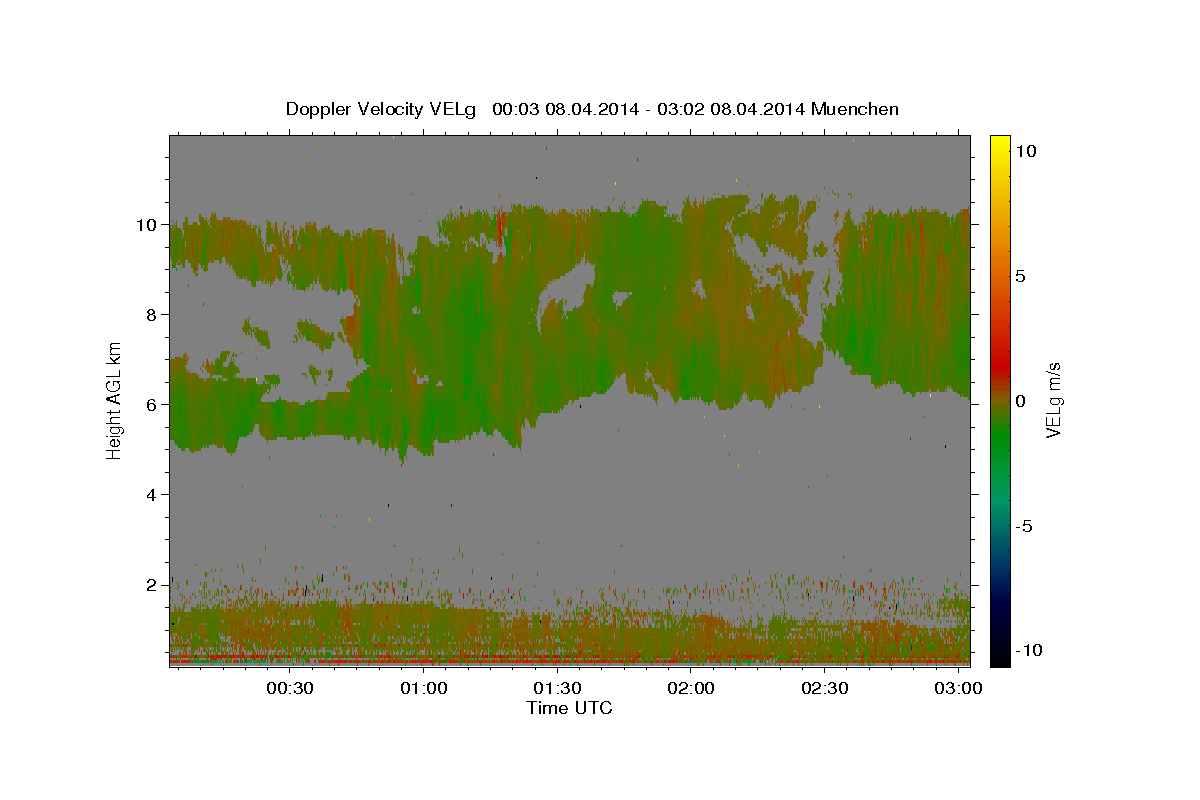Click the yellow top of the colorbar
Viewport: 1200px width, 800px height.
(x=1000, y=145)
